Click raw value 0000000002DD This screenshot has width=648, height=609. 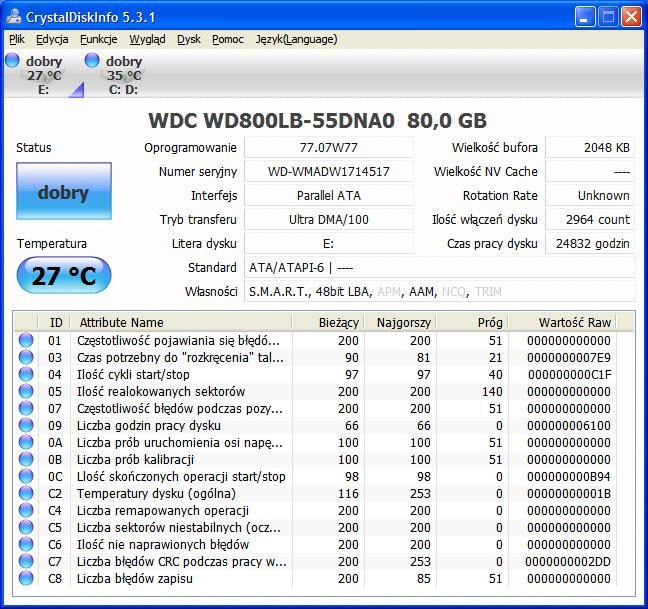click(x=568, y=561)
